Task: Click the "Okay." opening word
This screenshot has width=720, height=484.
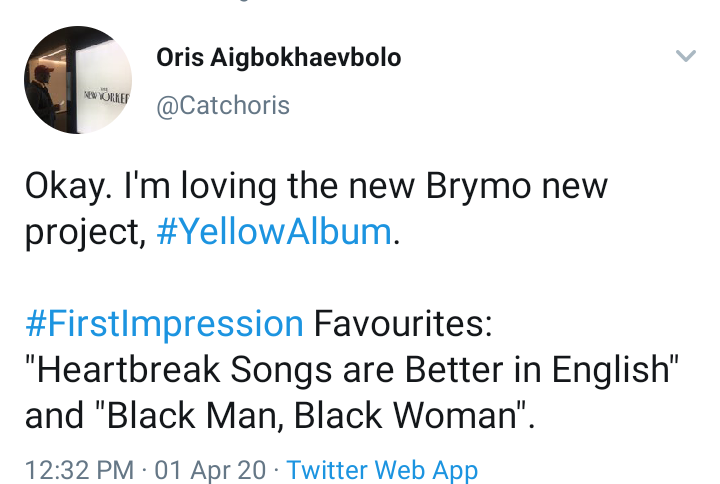Action: click(x=68, y=187)
